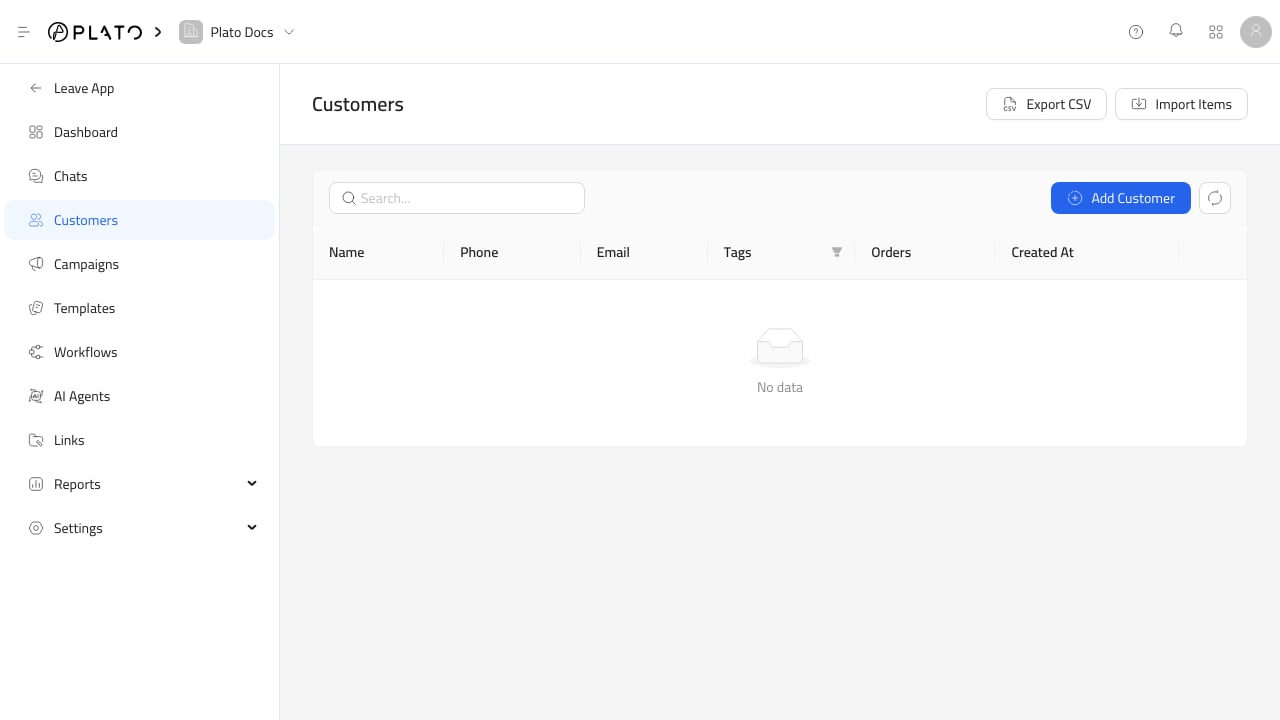
Task: Click the Plato logo
Action: pyautogui.click(x=95, y=32)
